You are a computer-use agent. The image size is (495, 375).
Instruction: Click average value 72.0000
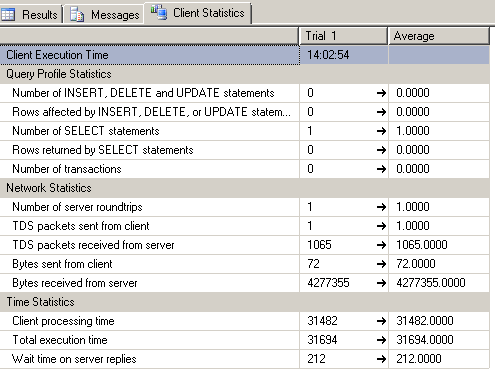(x=416, y=264)
